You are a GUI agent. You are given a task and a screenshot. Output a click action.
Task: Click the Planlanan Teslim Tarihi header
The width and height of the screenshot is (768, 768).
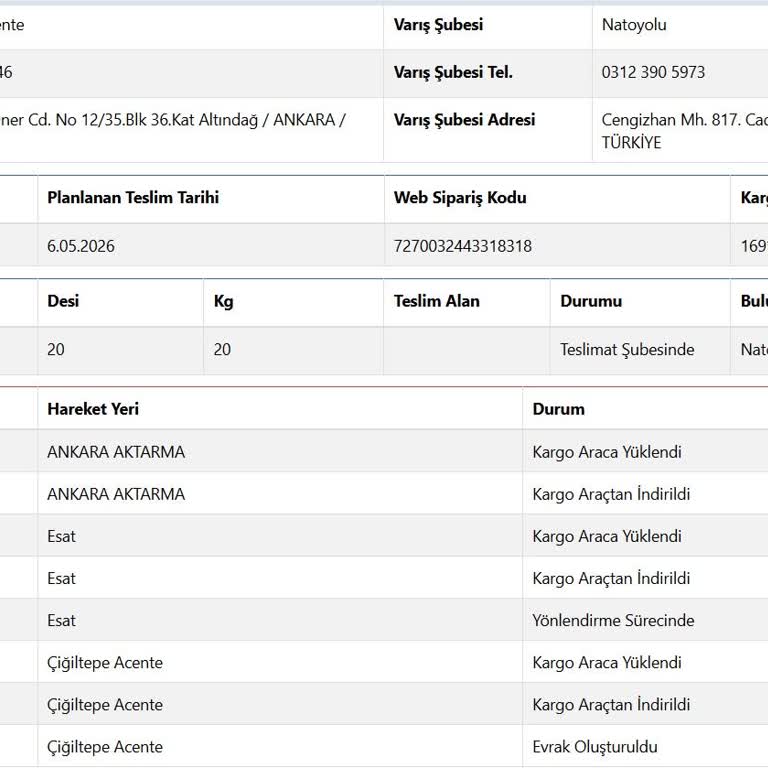coord(133,197)
